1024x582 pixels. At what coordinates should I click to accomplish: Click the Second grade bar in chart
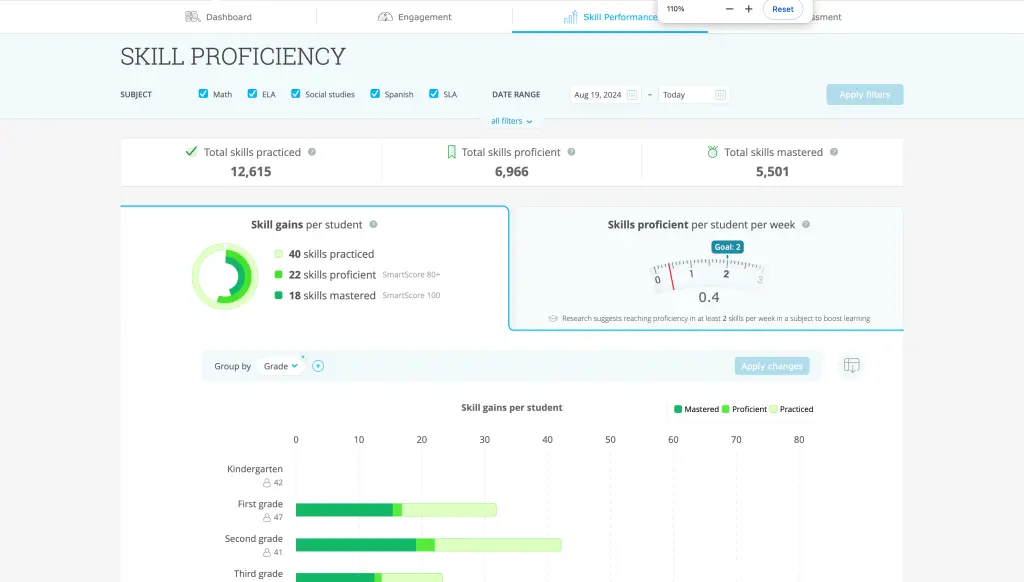click(x=428, y=545)
